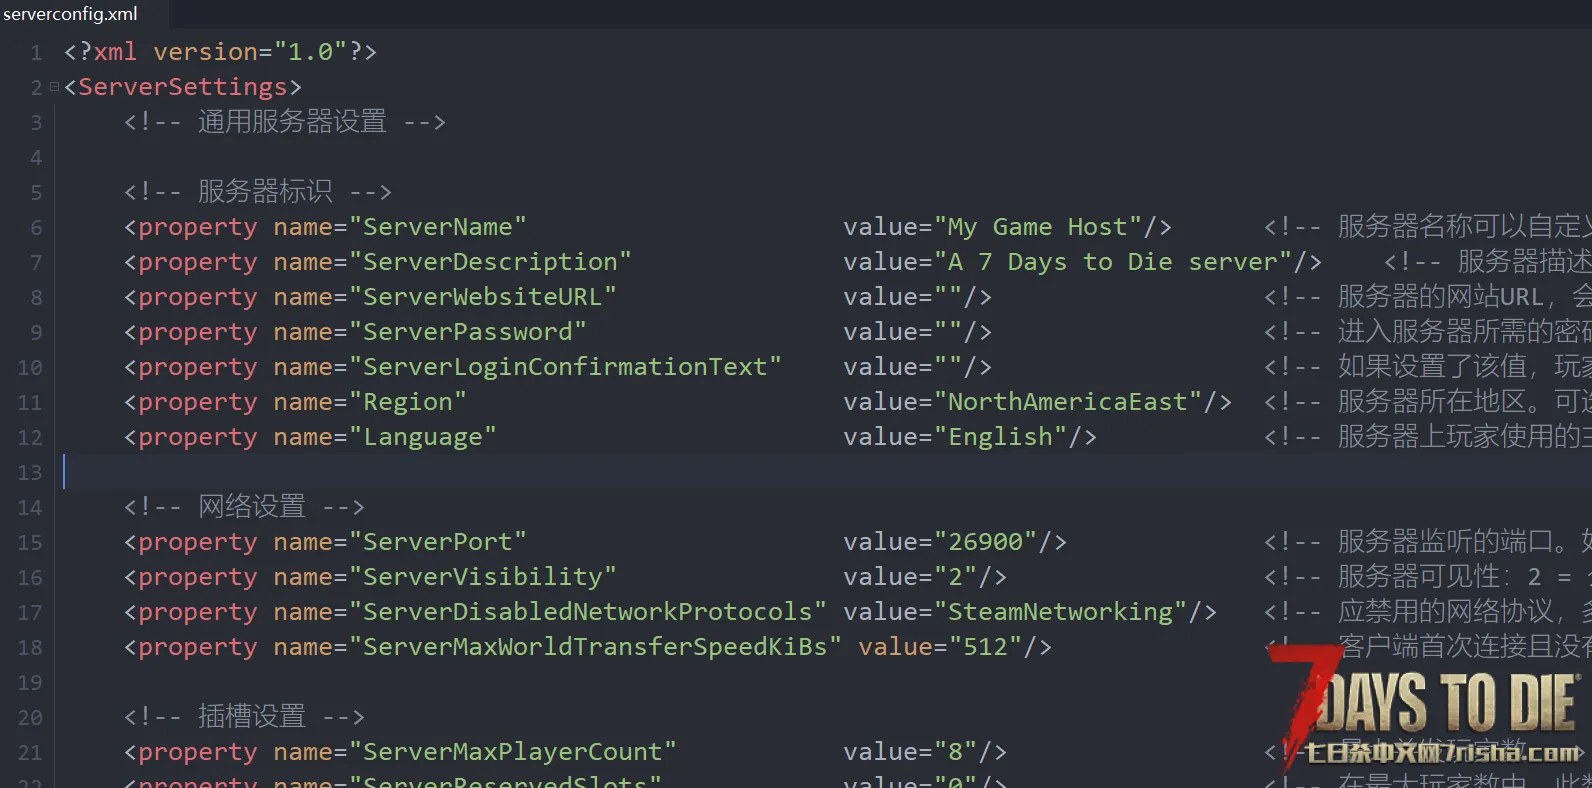Select line number 20 in the gutter
The height and width of the screenshot is (788, 1592).
(30, 717)
